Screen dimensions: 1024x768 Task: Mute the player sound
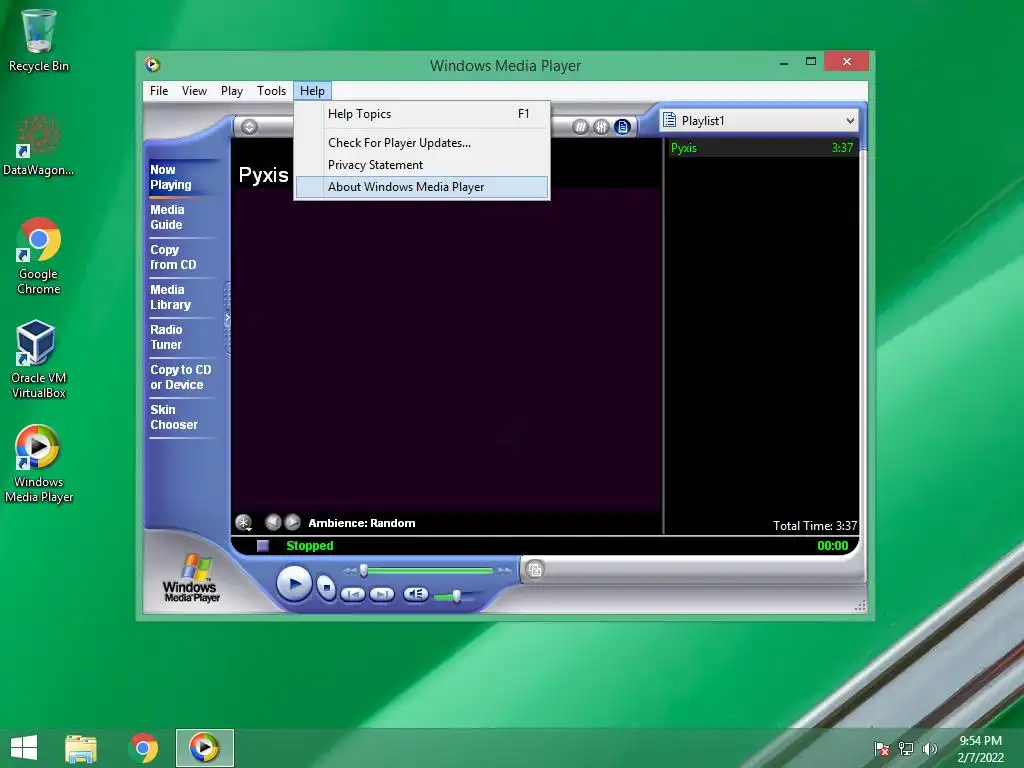(x=415, y=594)
